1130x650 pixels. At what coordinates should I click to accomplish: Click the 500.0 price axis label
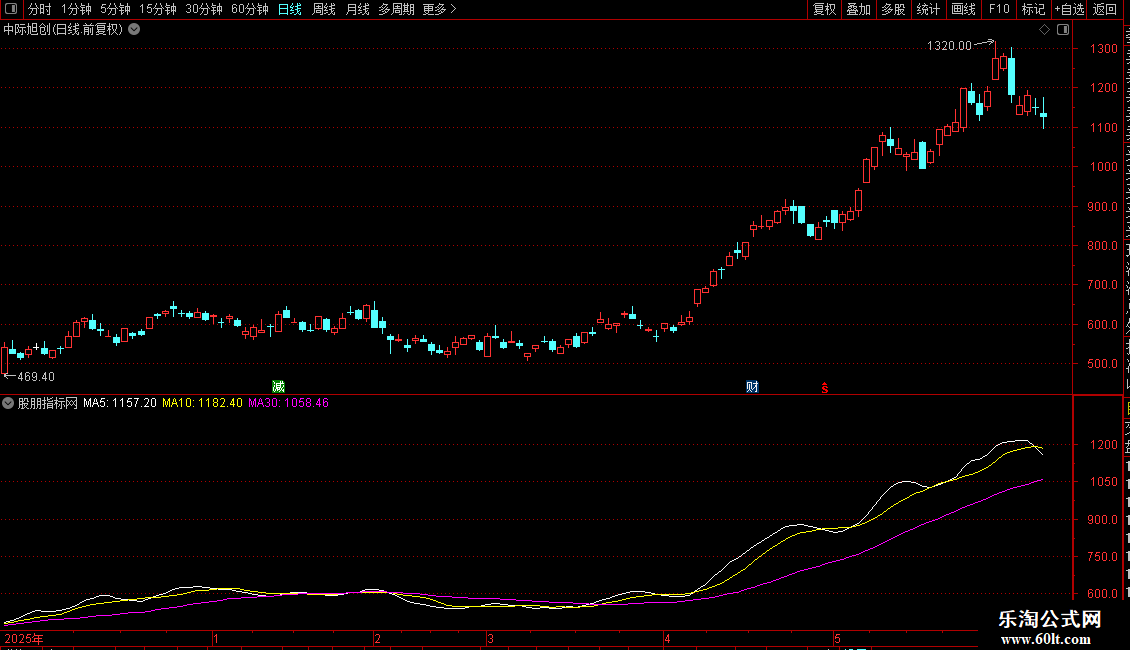(1103, 364)
